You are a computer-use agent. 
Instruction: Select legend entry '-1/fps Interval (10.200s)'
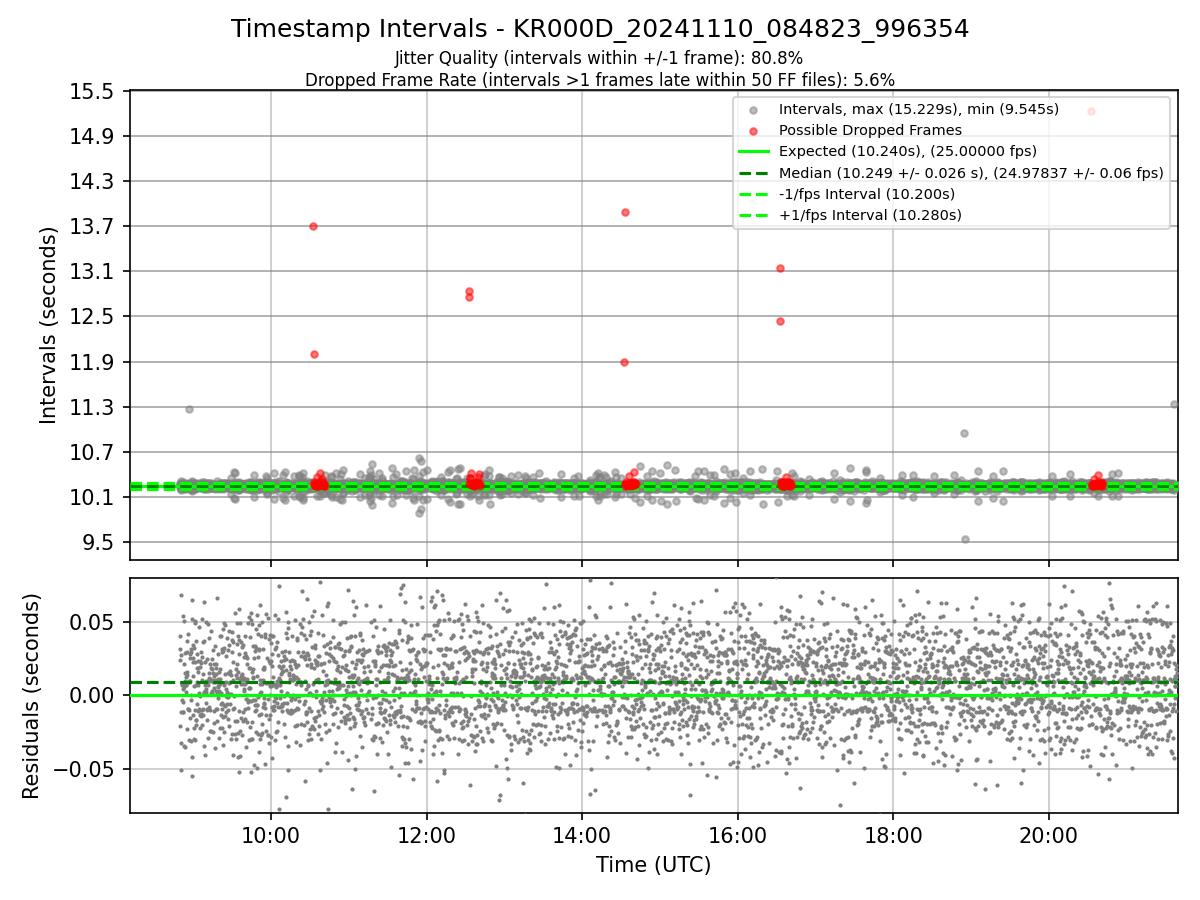pyautogui.click(x=867, y=194)
